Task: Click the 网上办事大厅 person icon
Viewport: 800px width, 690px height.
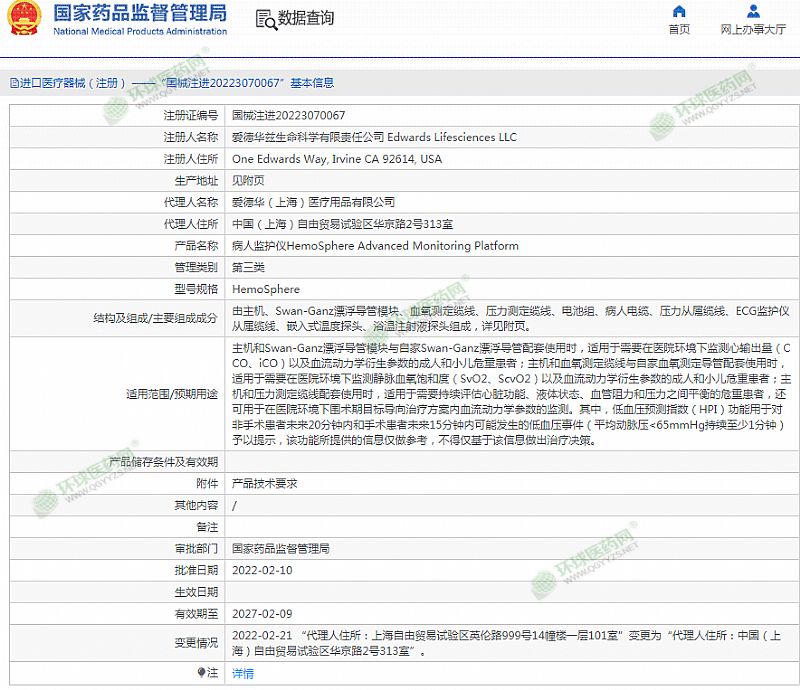Action: point(752,12)
